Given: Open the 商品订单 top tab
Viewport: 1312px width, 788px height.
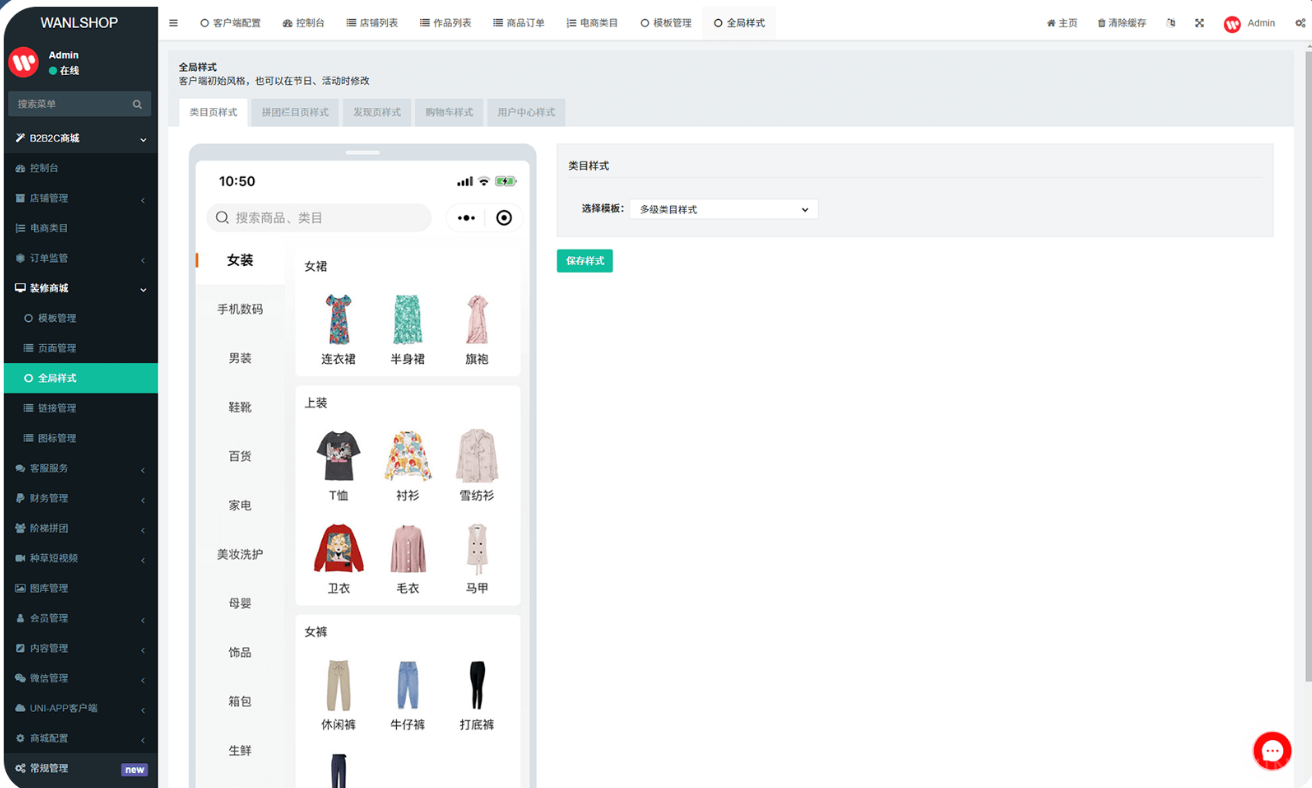Looking at the screenshot, I should tap(519, 23).
